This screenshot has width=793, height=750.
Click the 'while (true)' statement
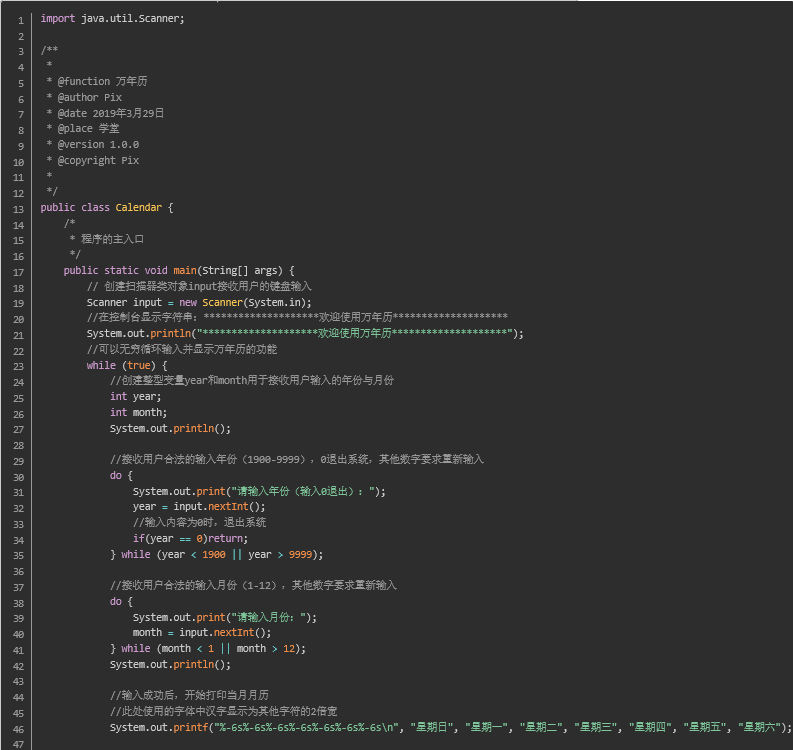coord(121,365)
